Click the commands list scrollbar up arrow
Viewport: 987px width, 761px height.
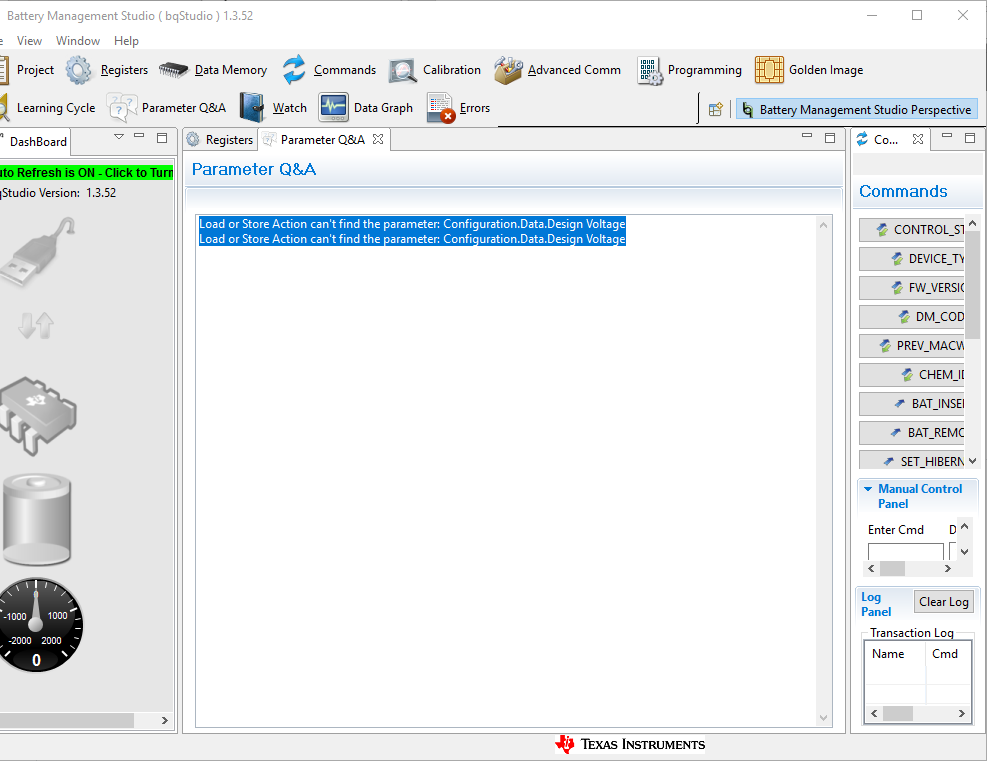[973, 223]
